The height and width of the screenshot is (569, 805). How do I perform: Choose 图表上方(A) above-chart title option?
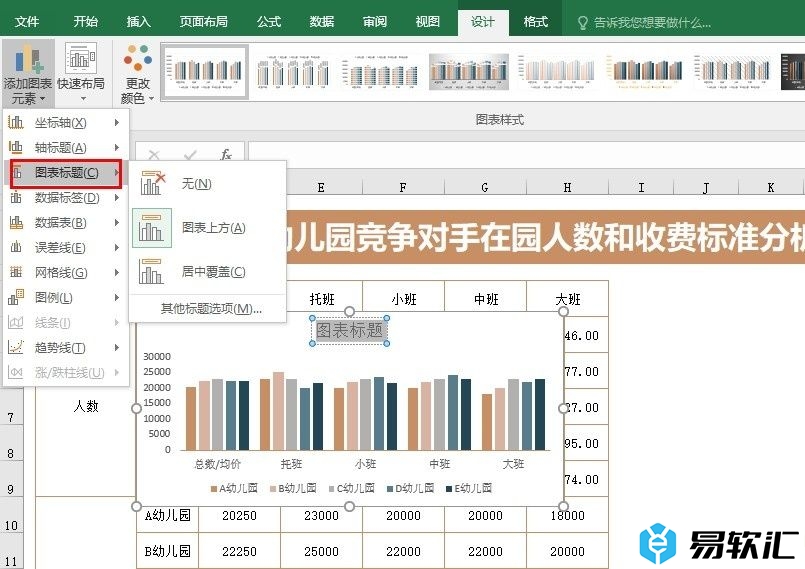[x=207, y=228]
